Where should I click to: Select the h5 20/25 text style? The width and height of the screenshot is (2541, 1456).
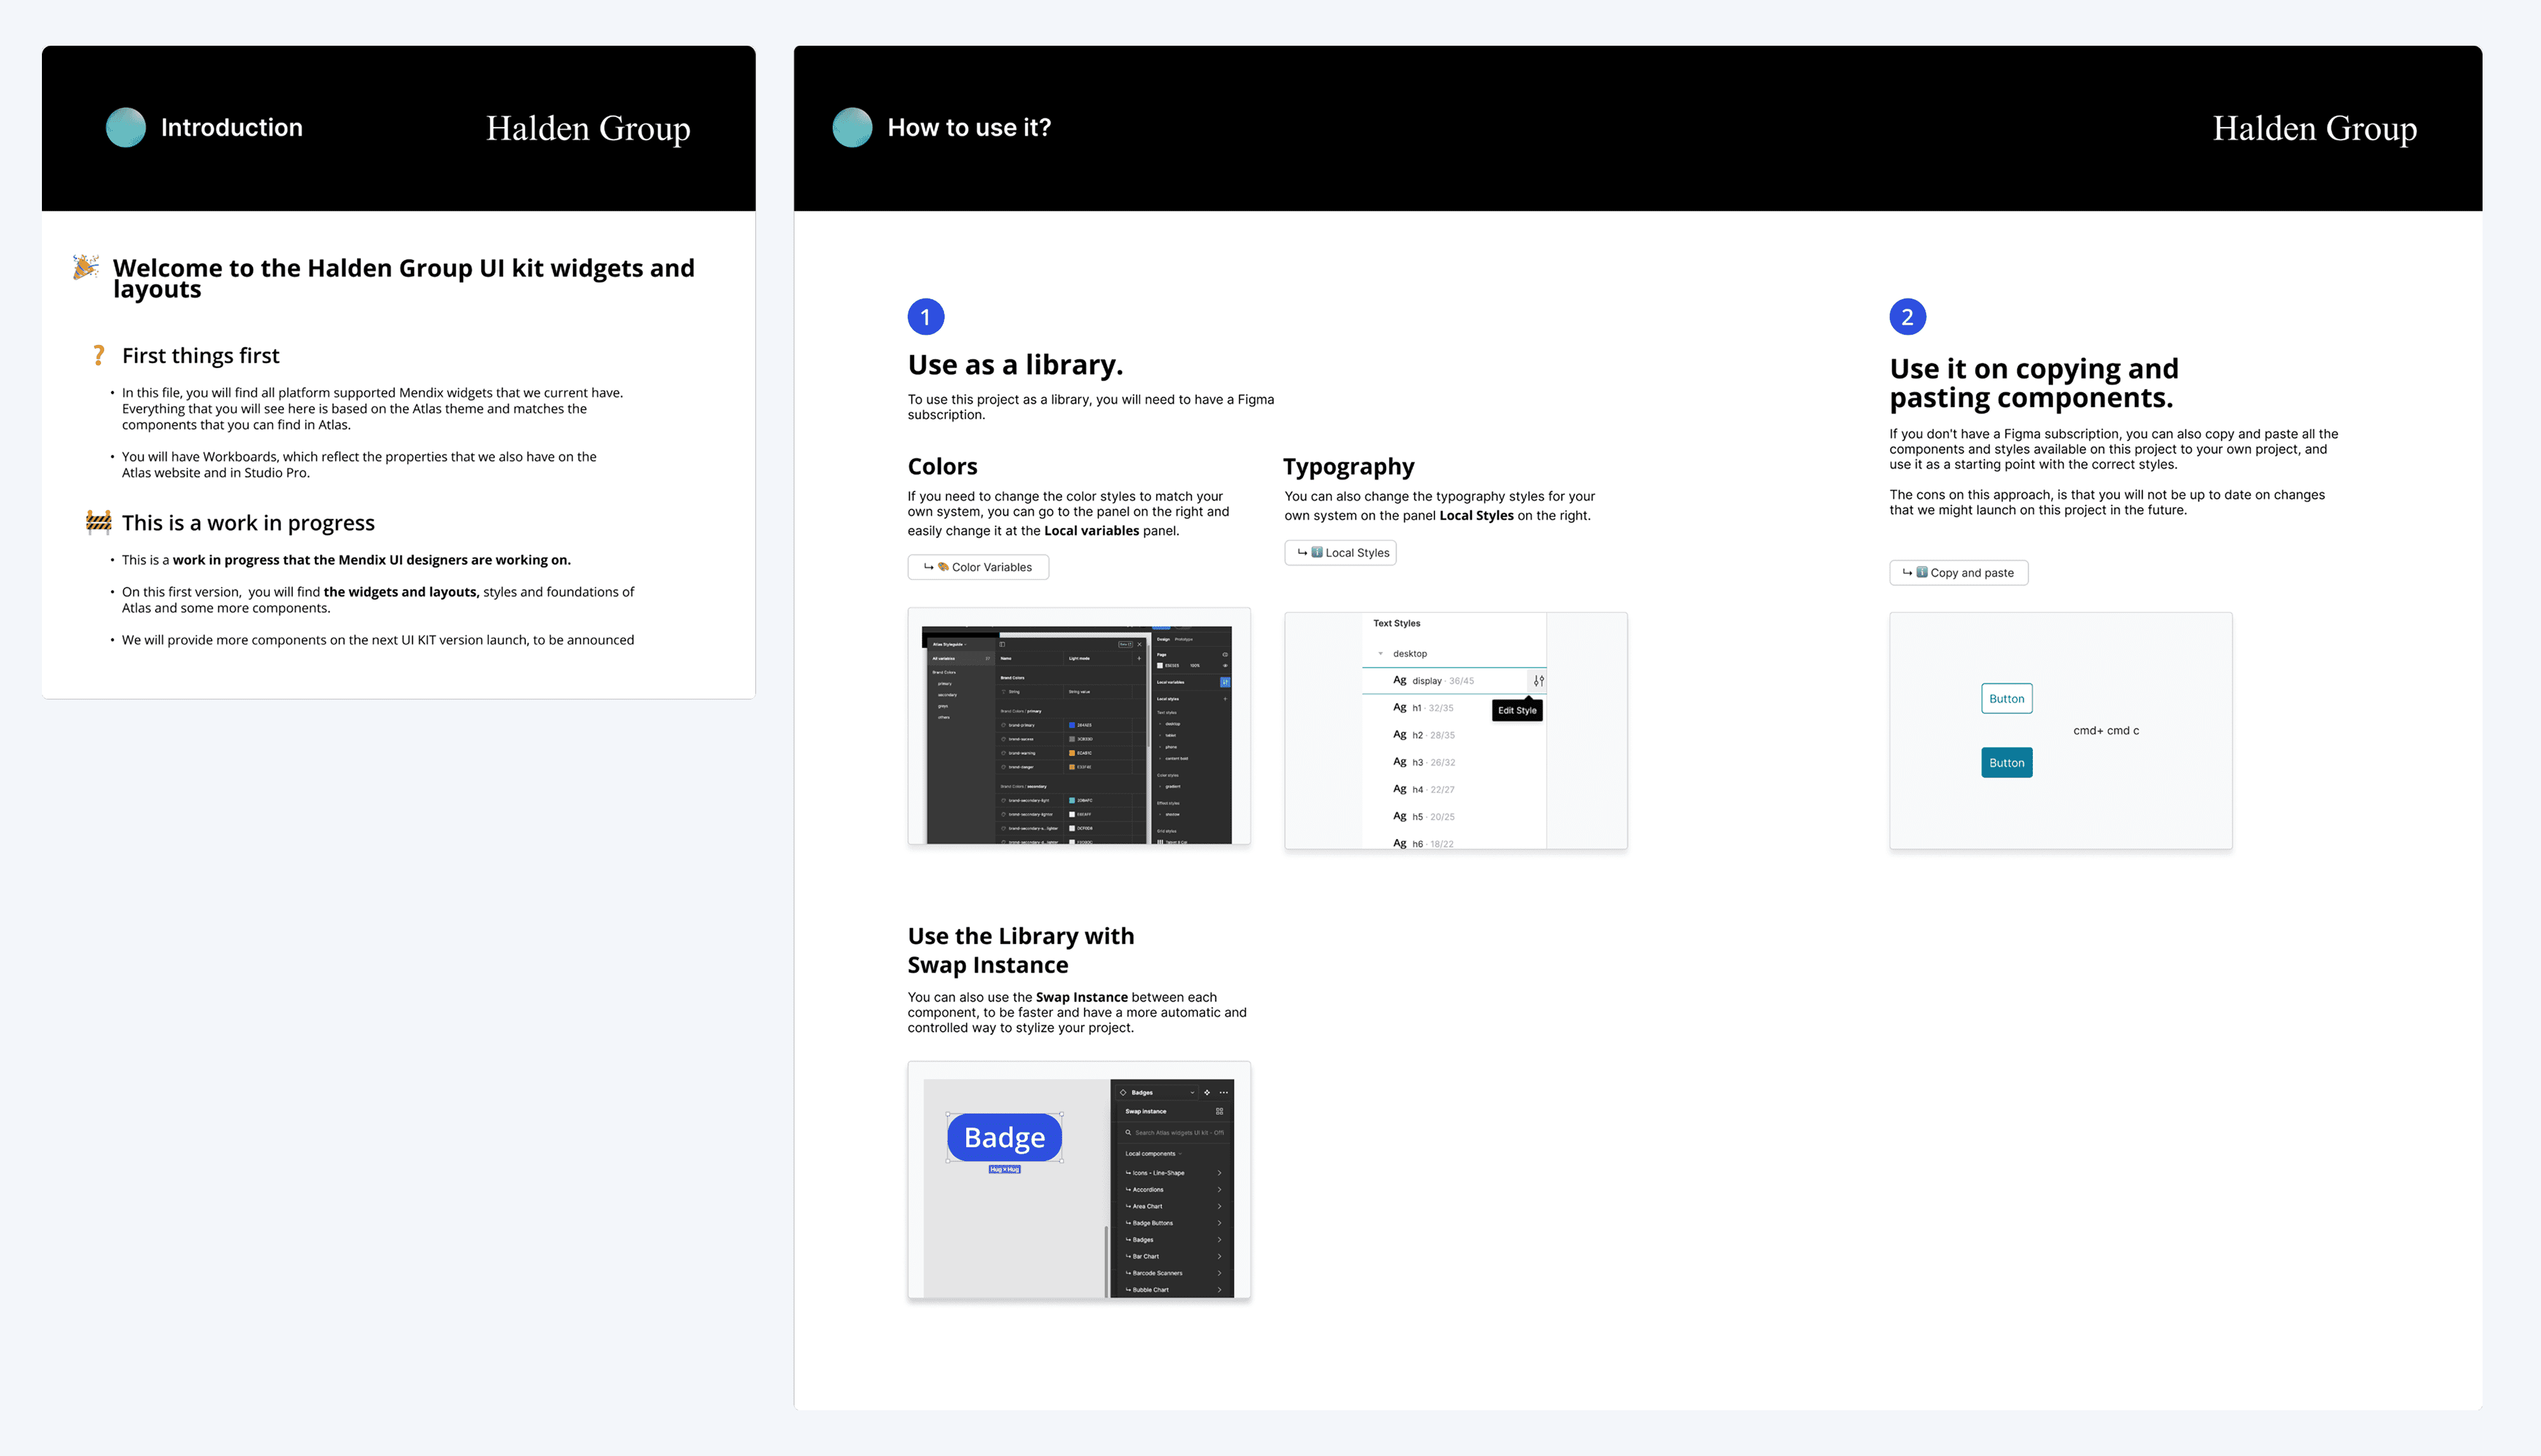coord(1424,817)
